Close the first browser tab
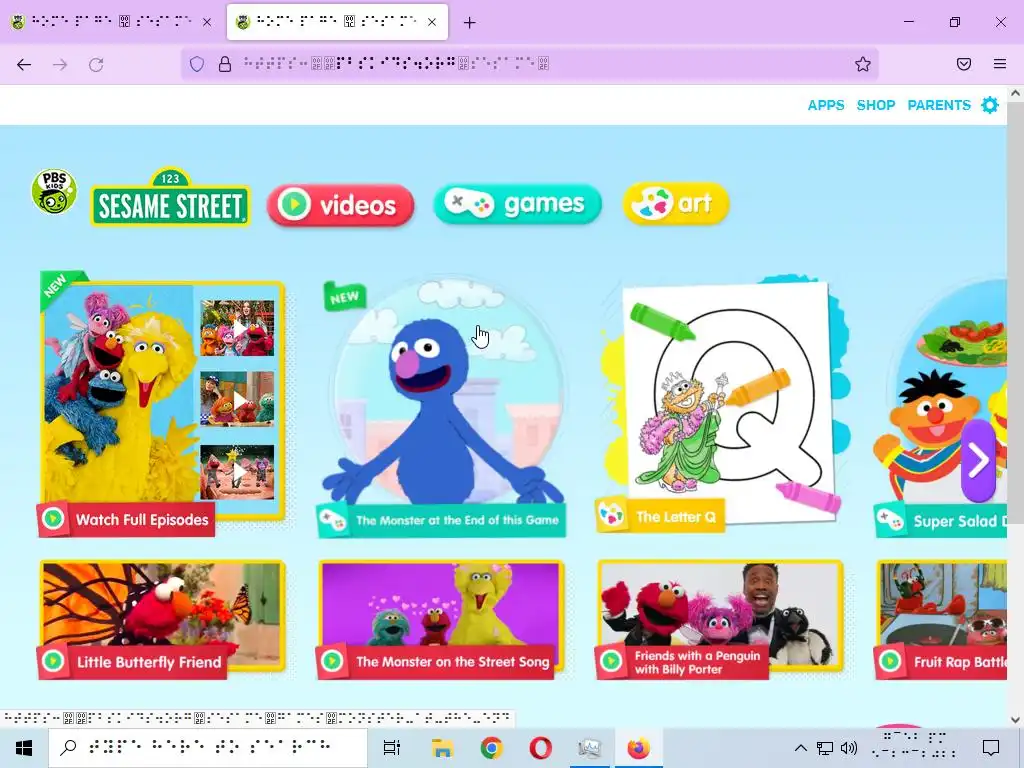 (207, 22)
